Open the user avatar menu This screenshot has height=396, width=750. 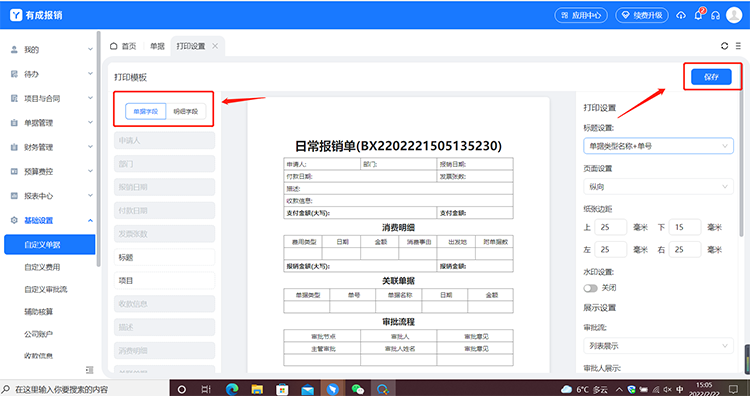(734, 15)
